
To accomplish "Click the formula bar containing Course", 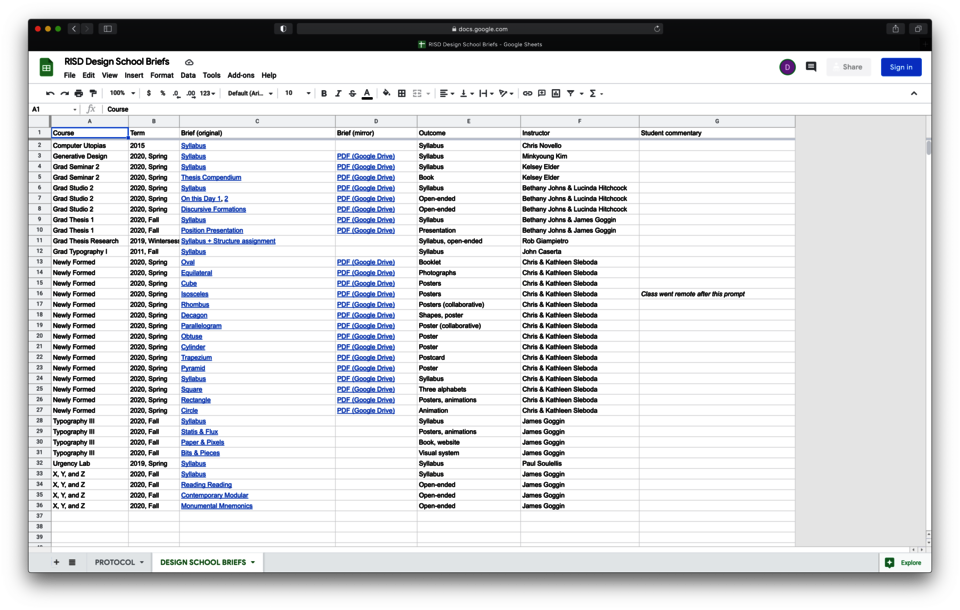I will [x=514, y=109].
